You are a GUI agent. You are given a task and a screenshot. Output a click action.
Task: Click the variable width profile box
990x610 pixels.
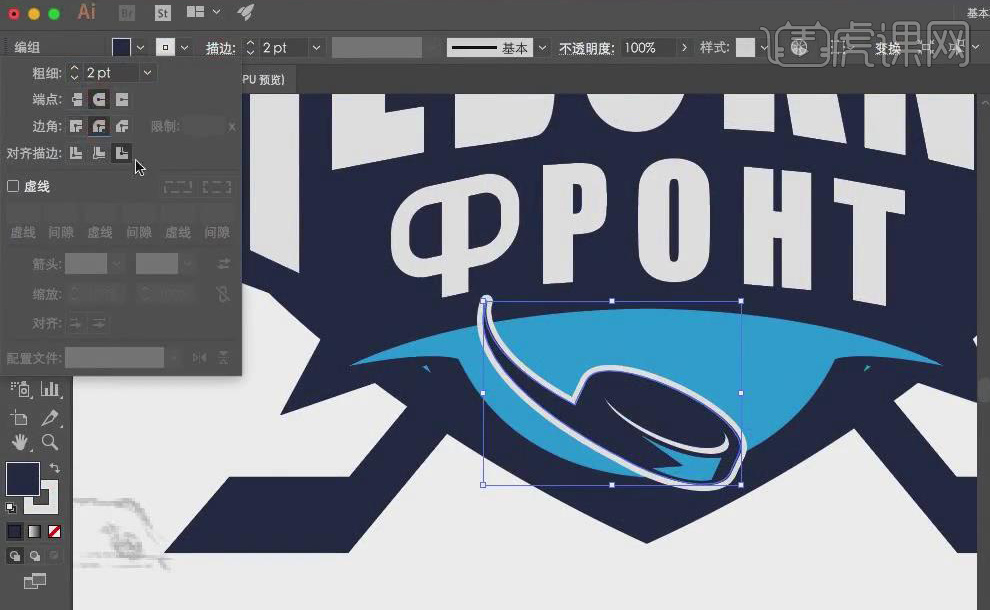[x=376, y=47]
